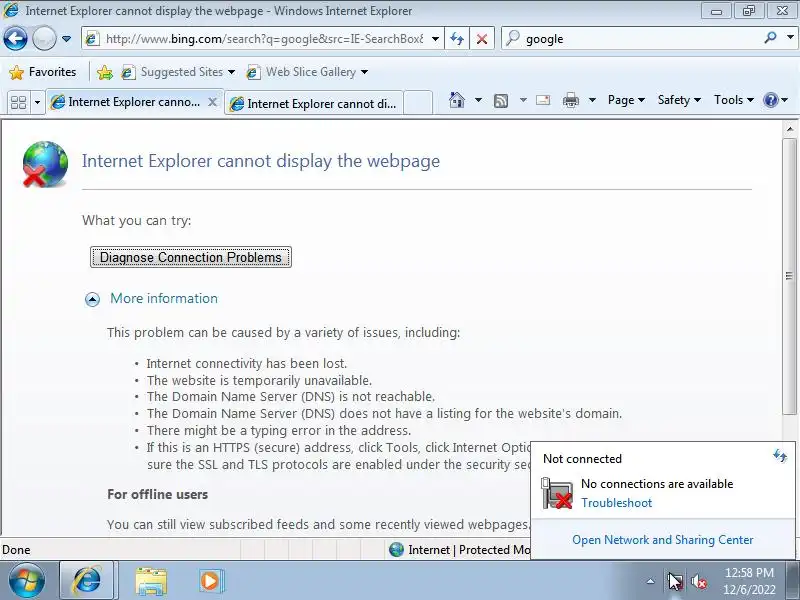Open the Help question mark icon

point(770,100)
